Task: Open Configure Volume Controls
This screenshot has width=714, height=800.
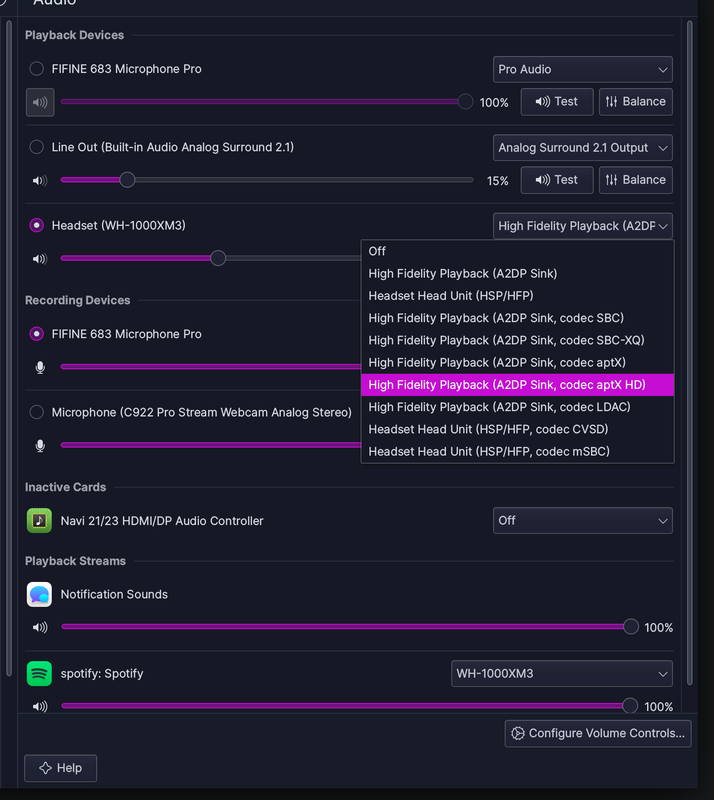Action: point(598,733)
